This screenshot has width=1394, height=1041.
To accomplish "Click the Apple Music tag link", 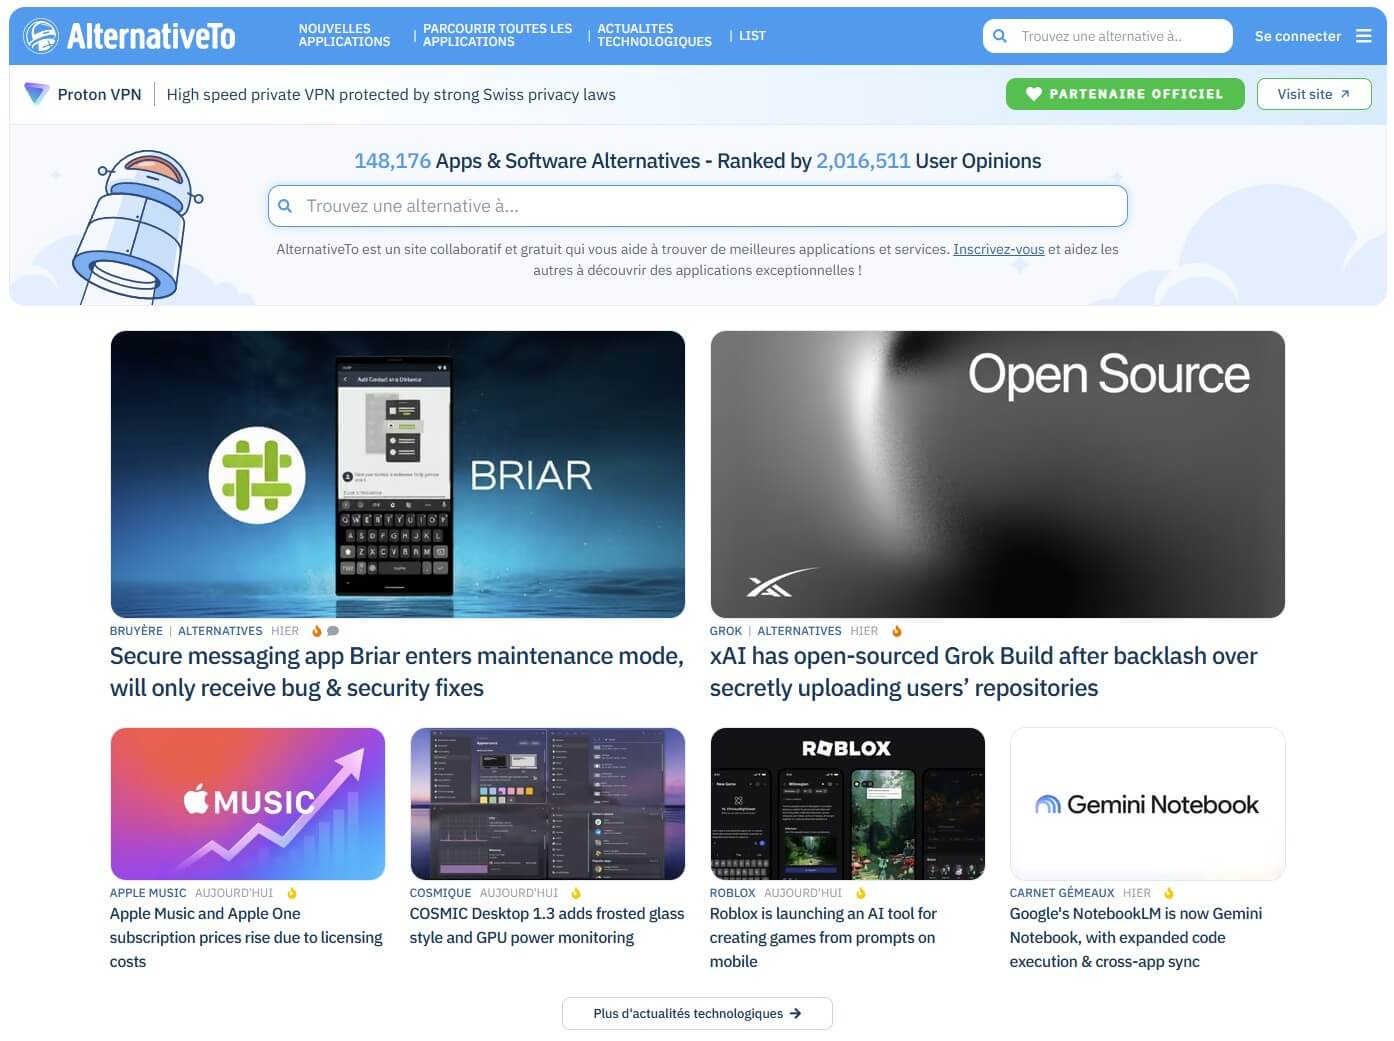I will pyautogui.click(x=148, y=893).
